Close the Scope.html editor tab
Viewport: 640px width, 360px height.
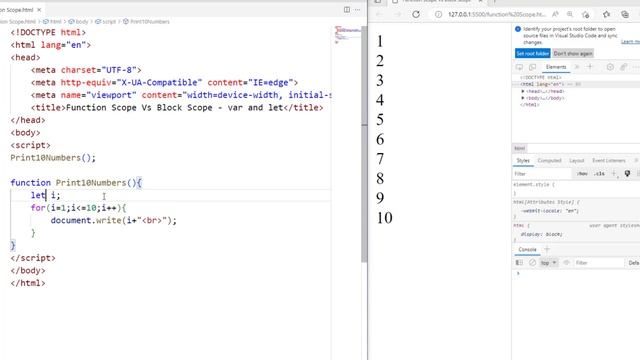39,9
